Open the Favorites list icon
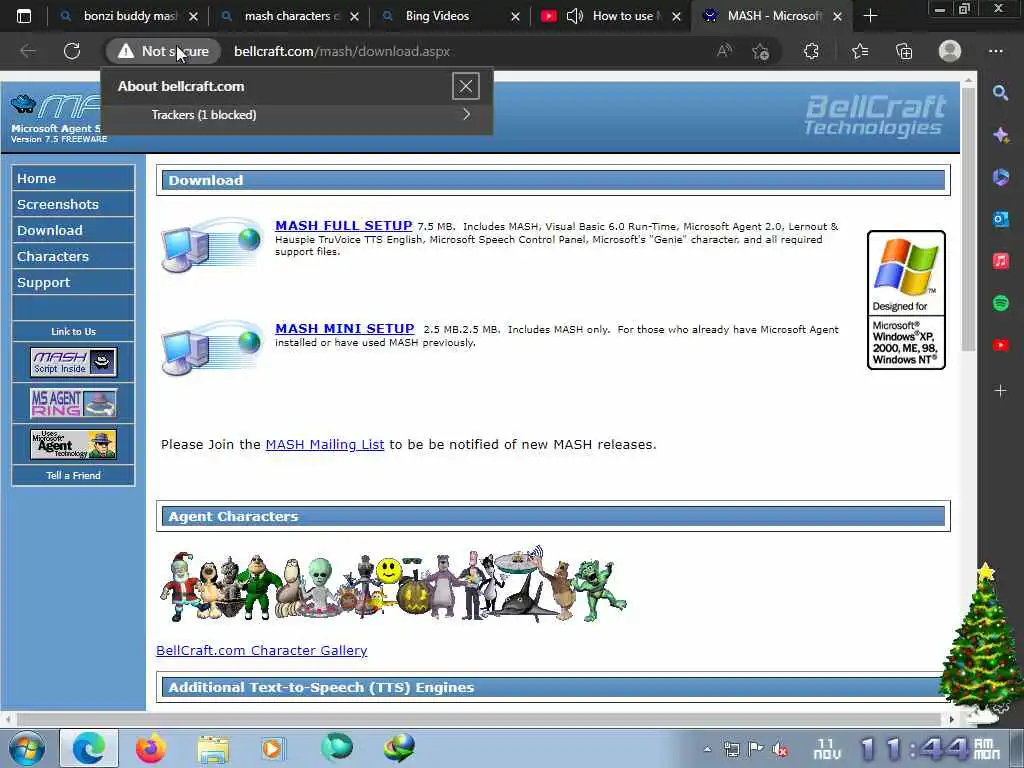 tap(860, 51)
